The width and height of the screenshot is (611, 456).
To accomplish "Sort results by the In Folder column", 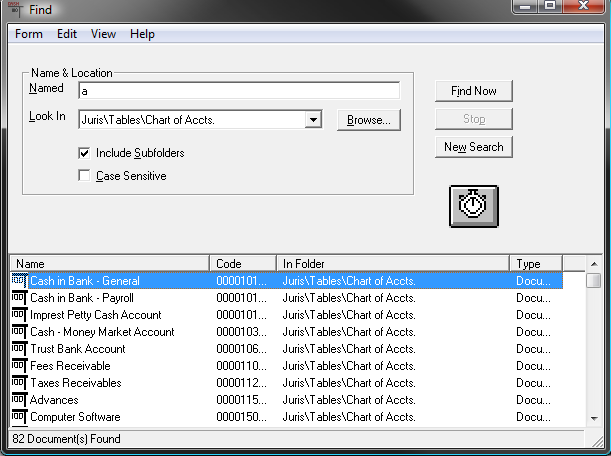I will tap(392, 264).
